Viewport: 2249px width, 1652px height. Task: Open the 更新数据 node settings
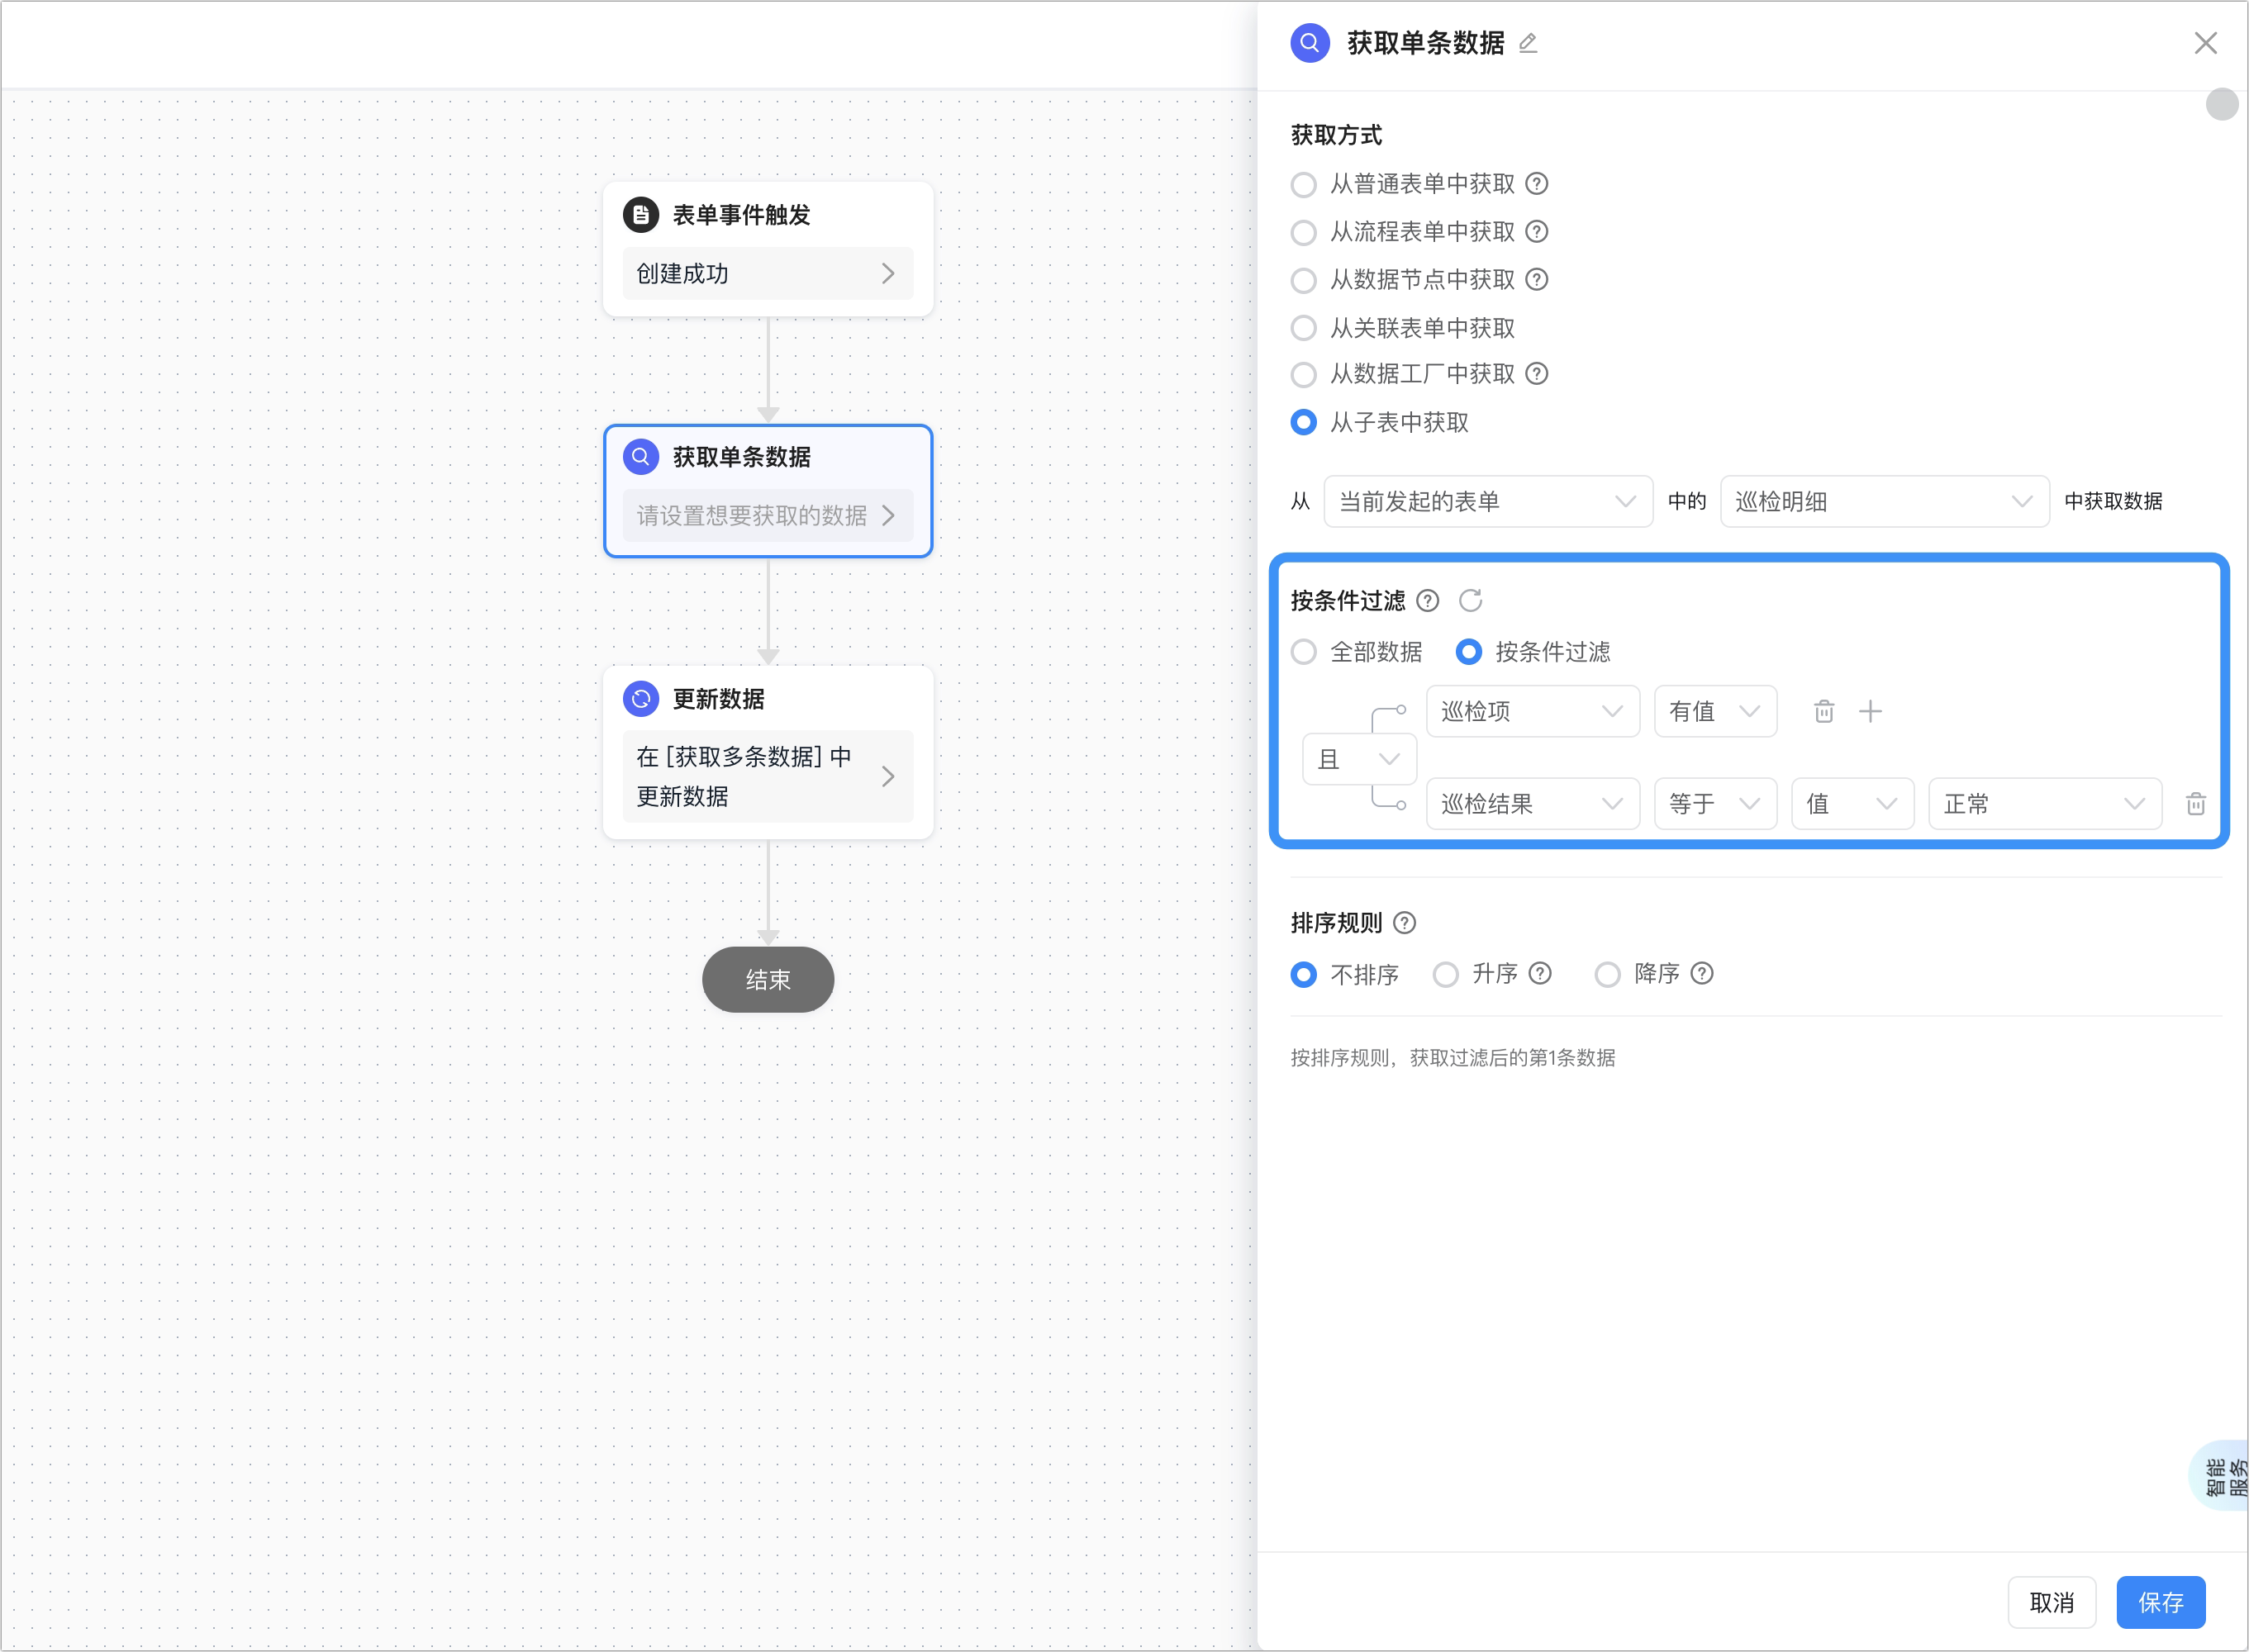click(768, 777)
